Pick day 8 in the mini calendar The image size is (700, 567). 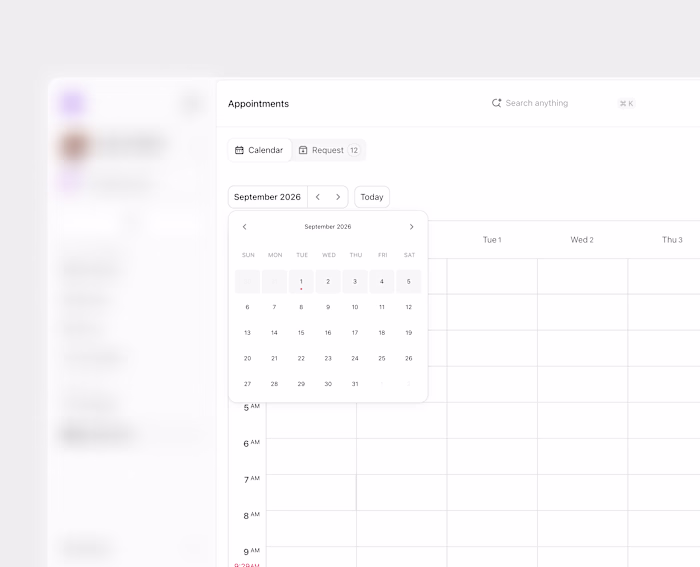[x=301, y=307]
